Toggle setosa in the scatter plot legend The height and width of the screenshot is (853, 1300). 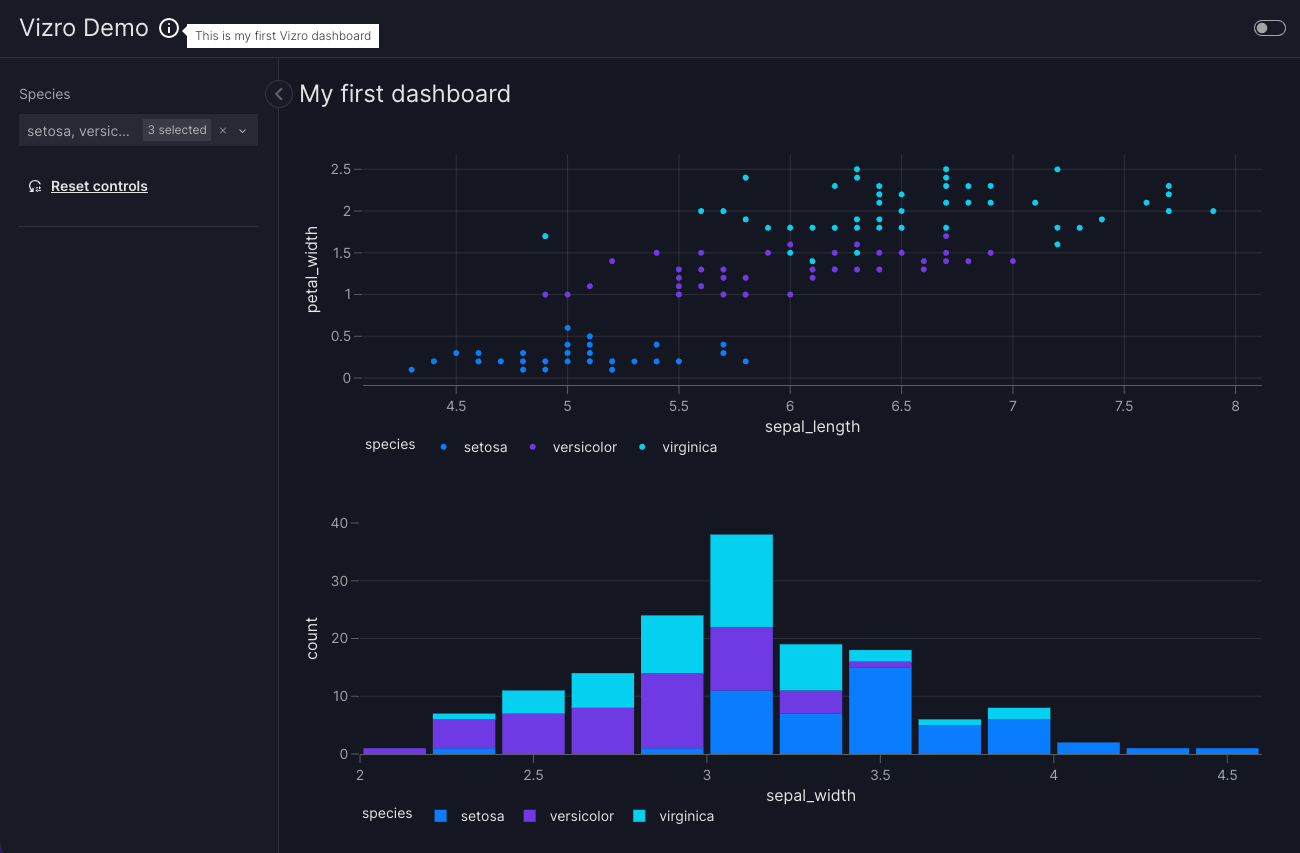point(475,447)
